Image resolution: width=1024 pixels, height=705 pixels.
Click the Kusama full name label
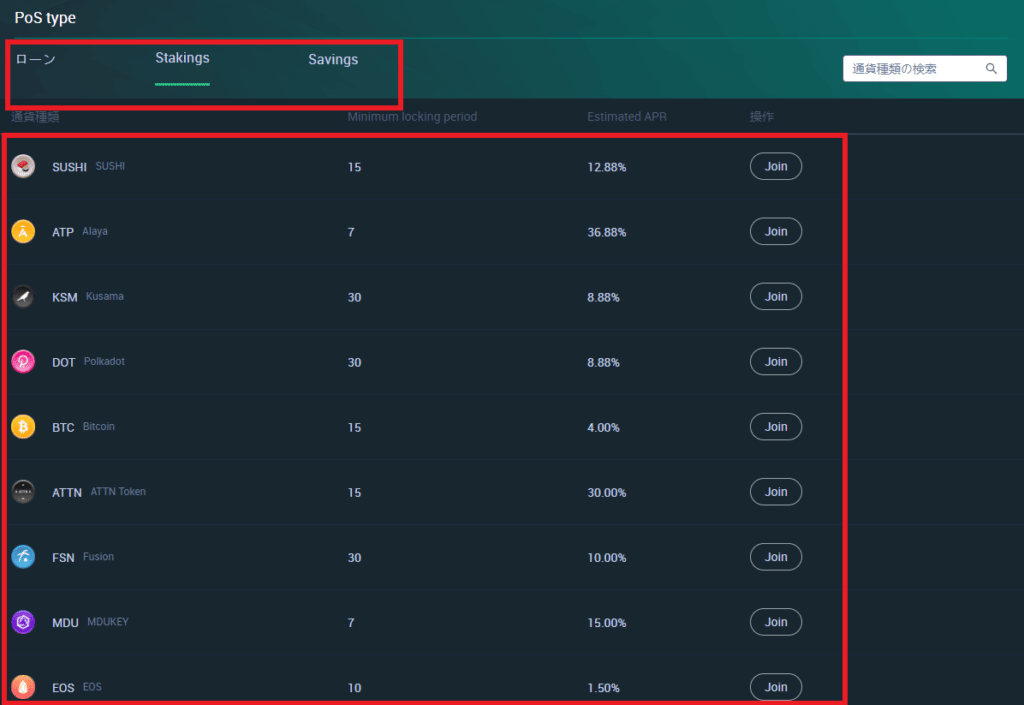click(104, 296)
